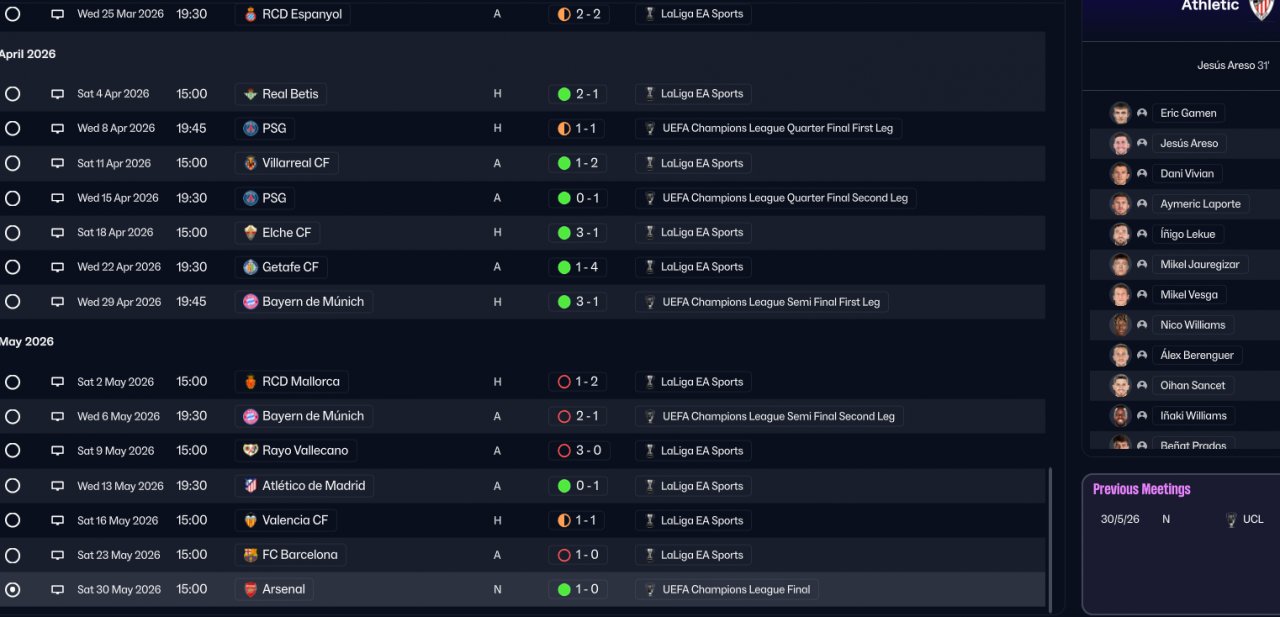Click the FC Barcelona club crest

[x=250, y=555]
